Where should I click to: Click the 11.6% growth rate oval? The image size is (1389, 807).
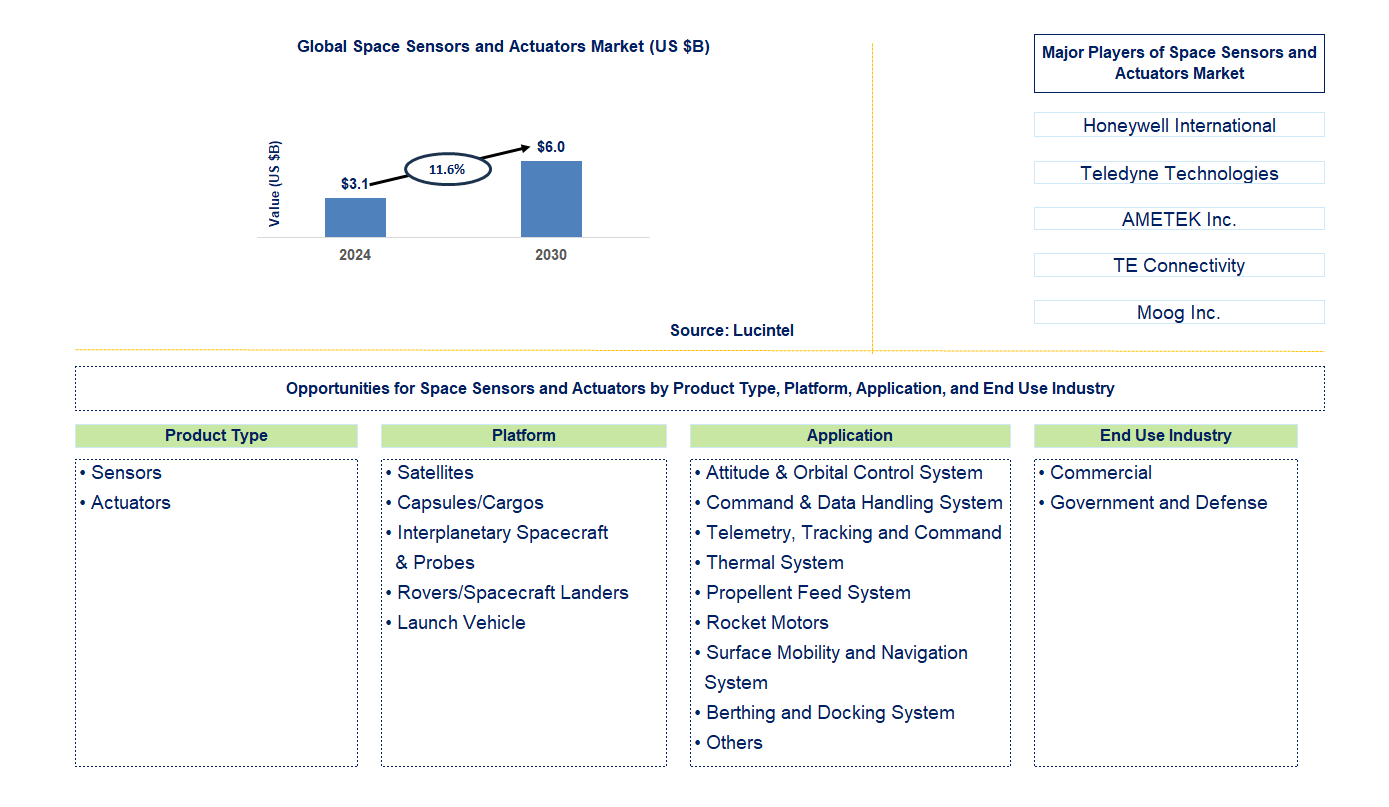447,169
